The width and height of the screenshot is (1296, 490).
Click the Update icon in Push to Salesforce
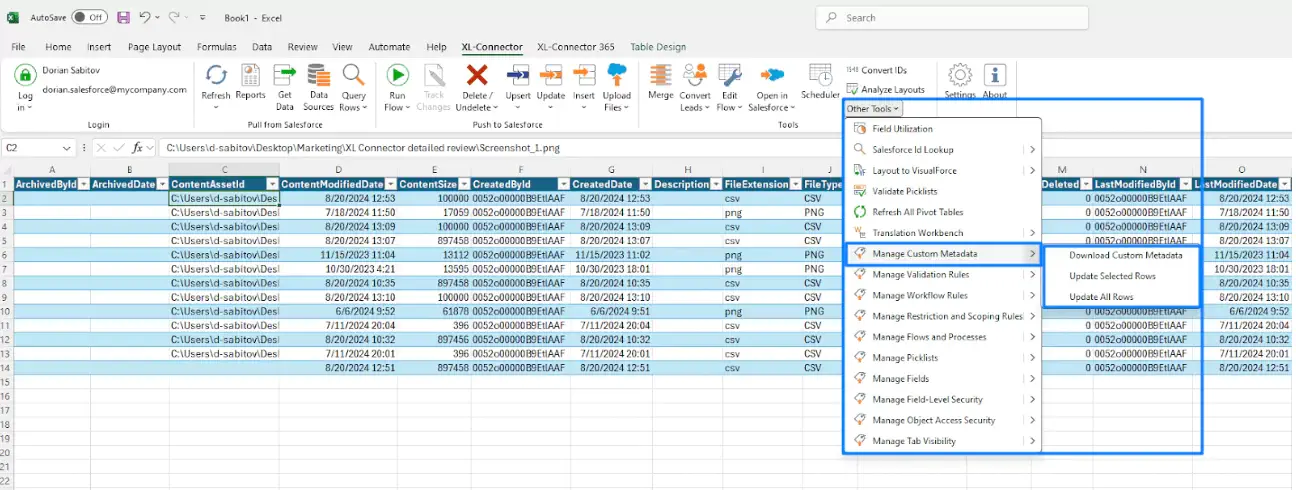pos(551,75)
